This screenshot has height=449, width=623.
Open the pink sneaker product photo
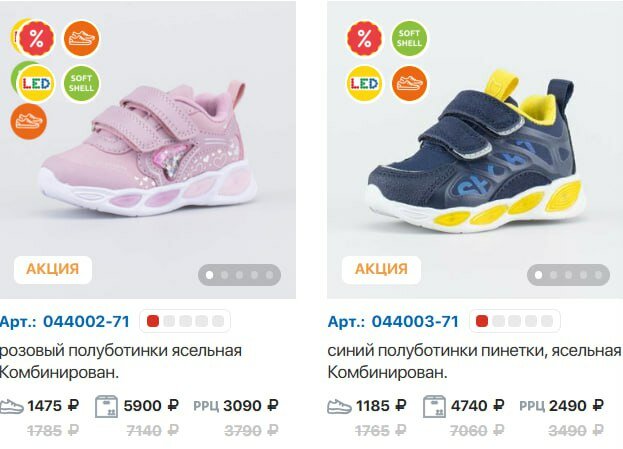(148, 150)
